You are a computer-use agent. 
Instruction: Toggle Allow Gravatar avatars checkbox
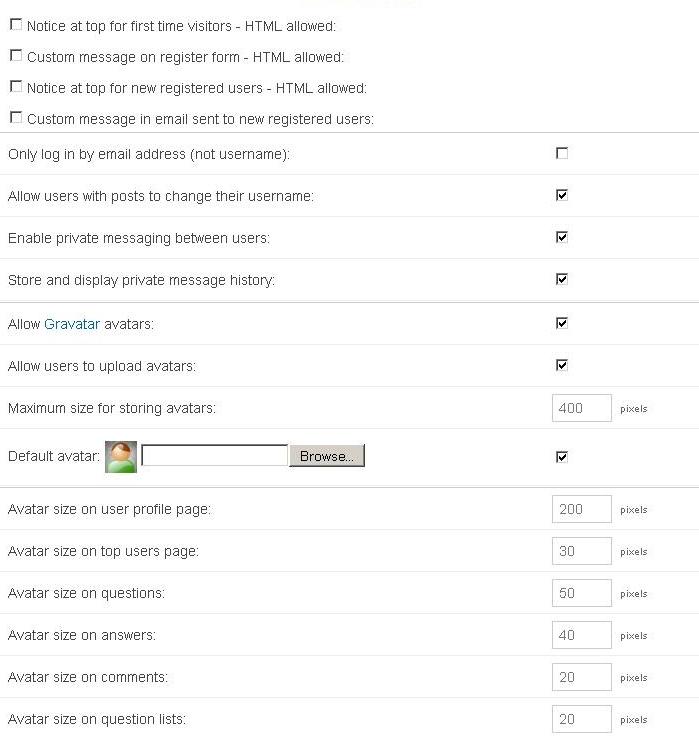(562, 323)
